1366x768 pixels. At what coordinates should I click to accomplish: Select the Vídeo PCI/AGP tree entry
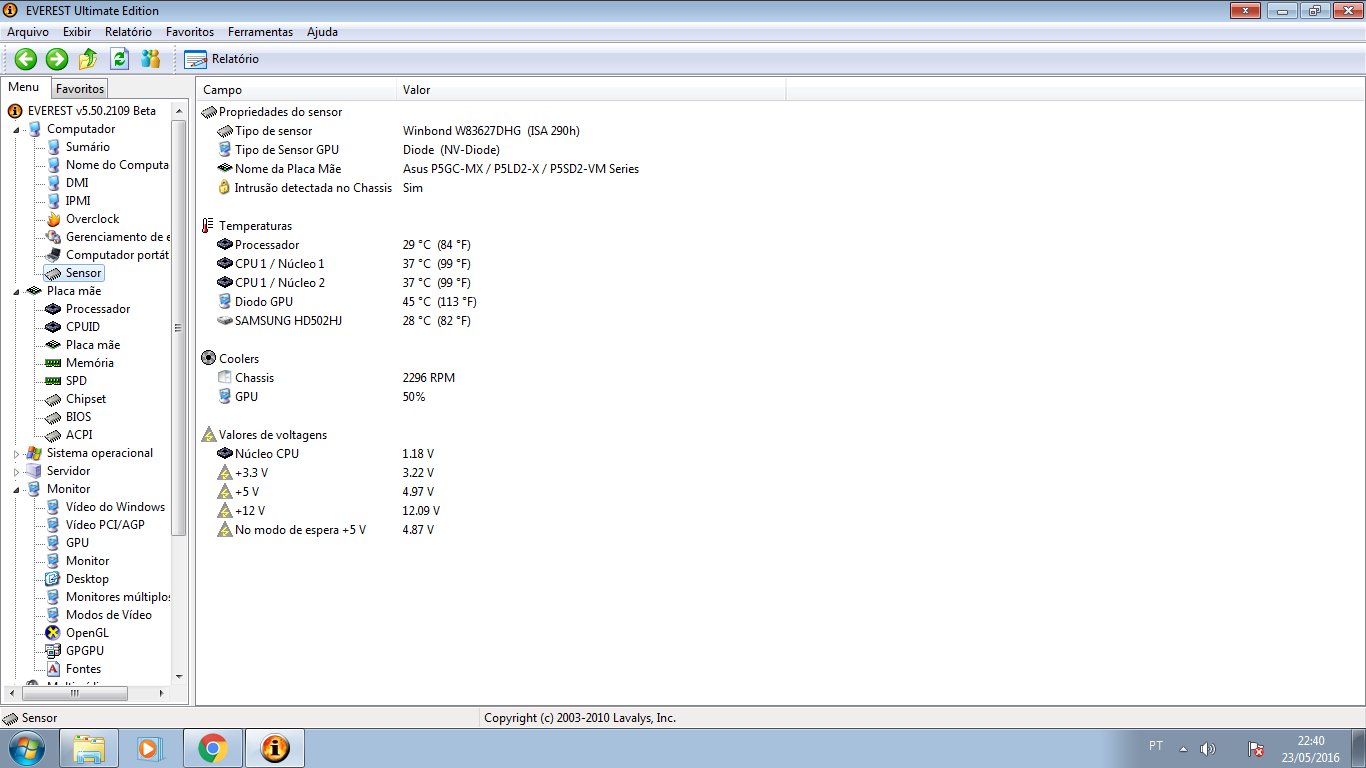tap(95, 525)
